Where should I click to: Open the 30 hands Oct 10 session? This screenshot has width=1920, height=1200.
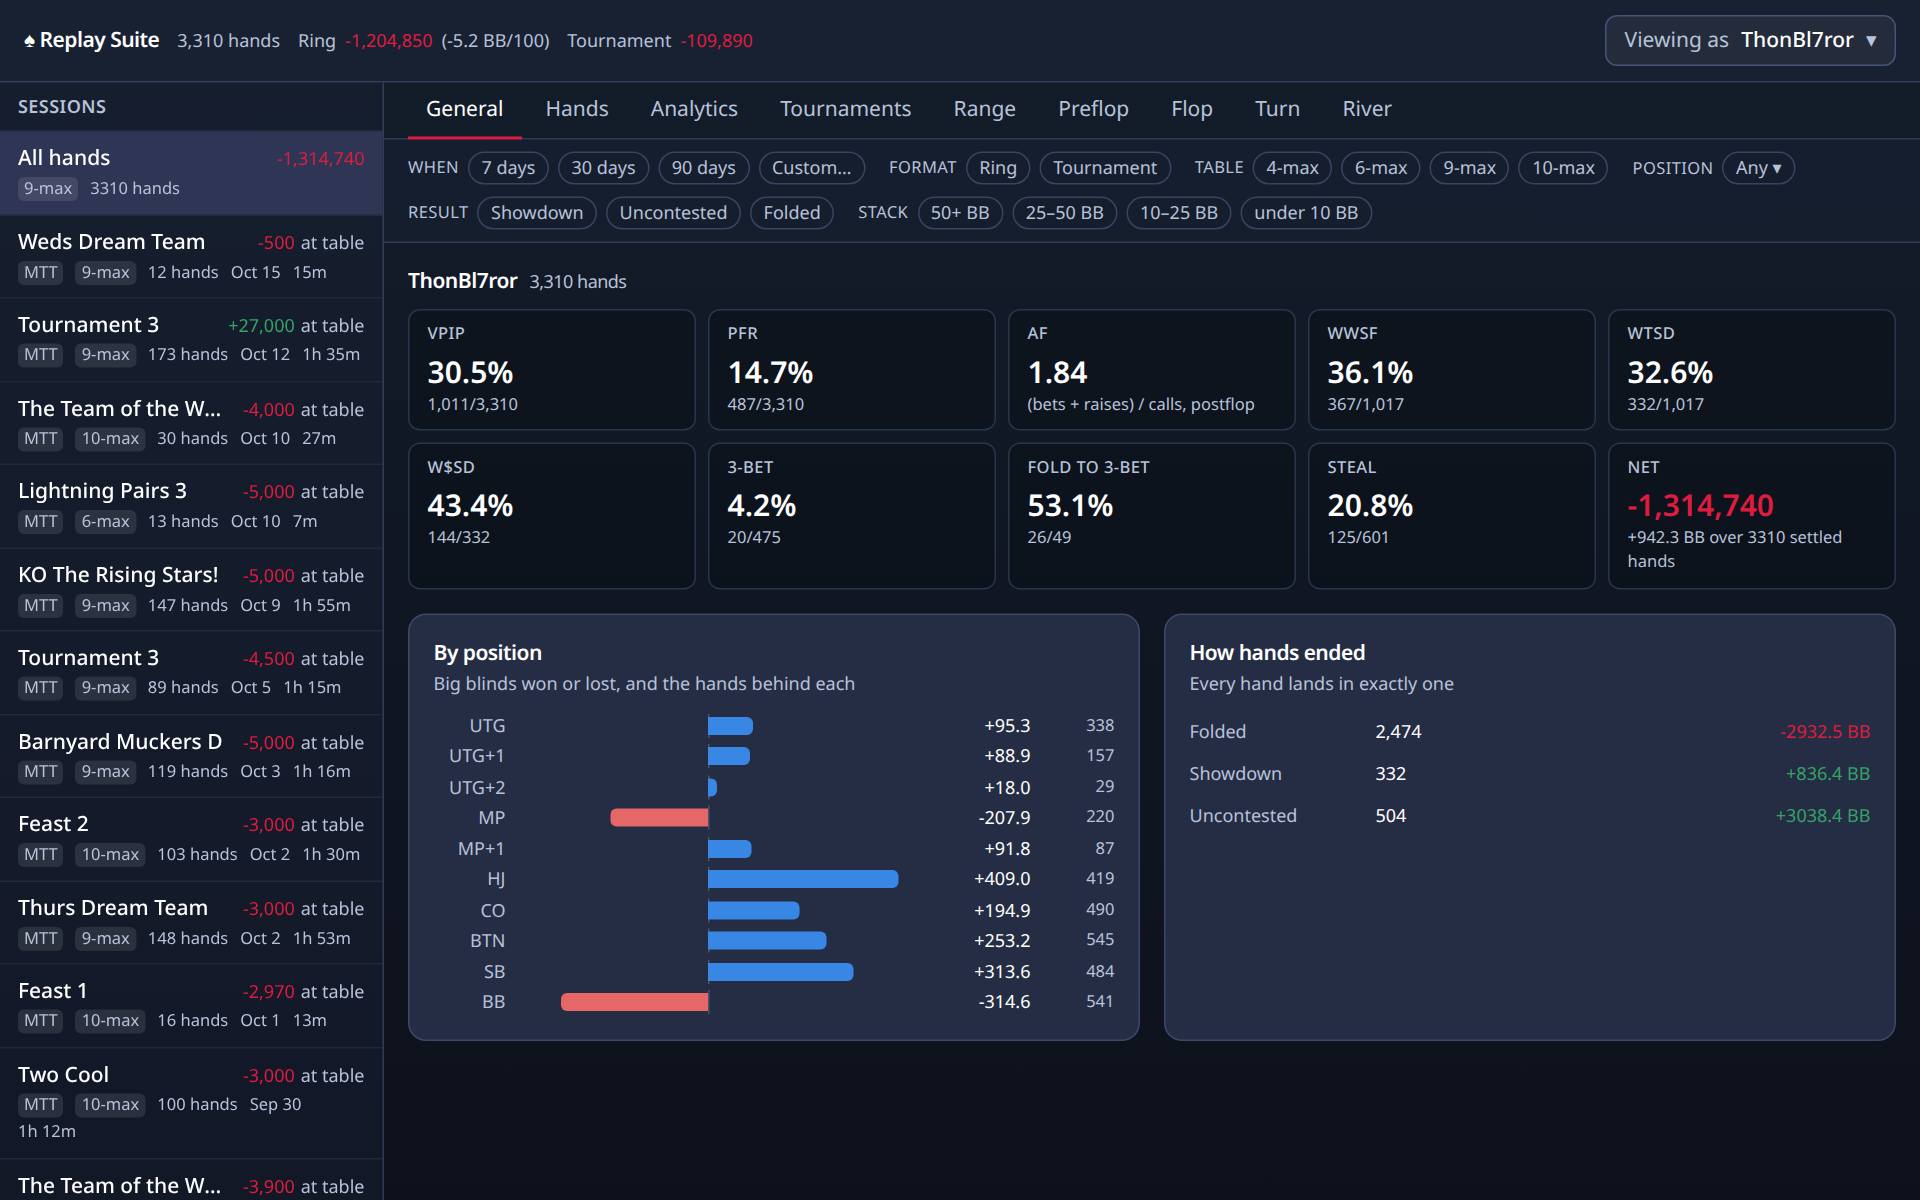(x=191, y=424)
